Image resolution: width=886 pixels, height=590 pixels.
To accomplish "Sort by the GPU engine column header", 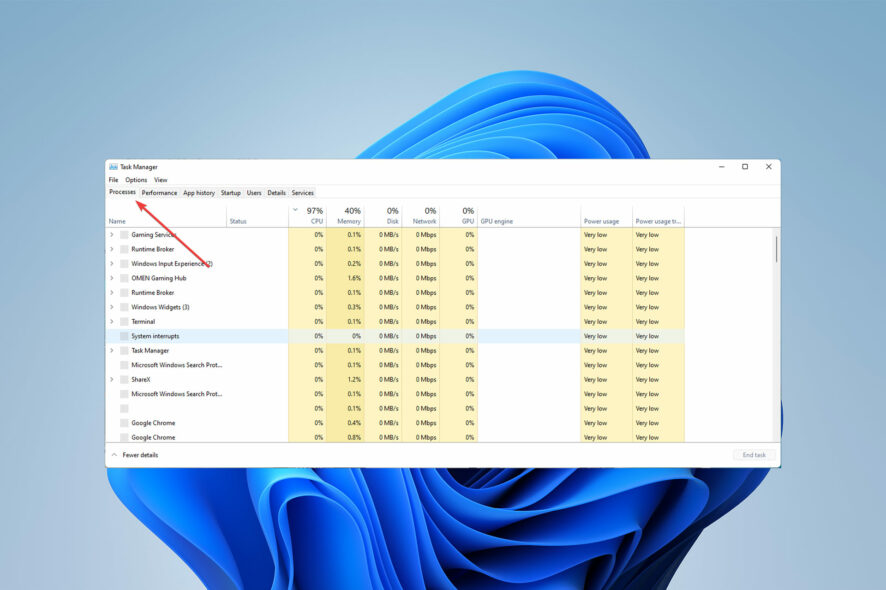I will pos(529,216).
